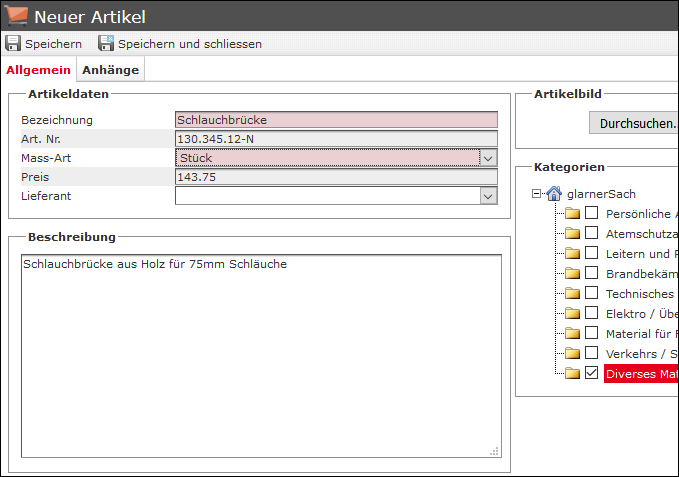Select the Allgemein tab

[39, 70]
